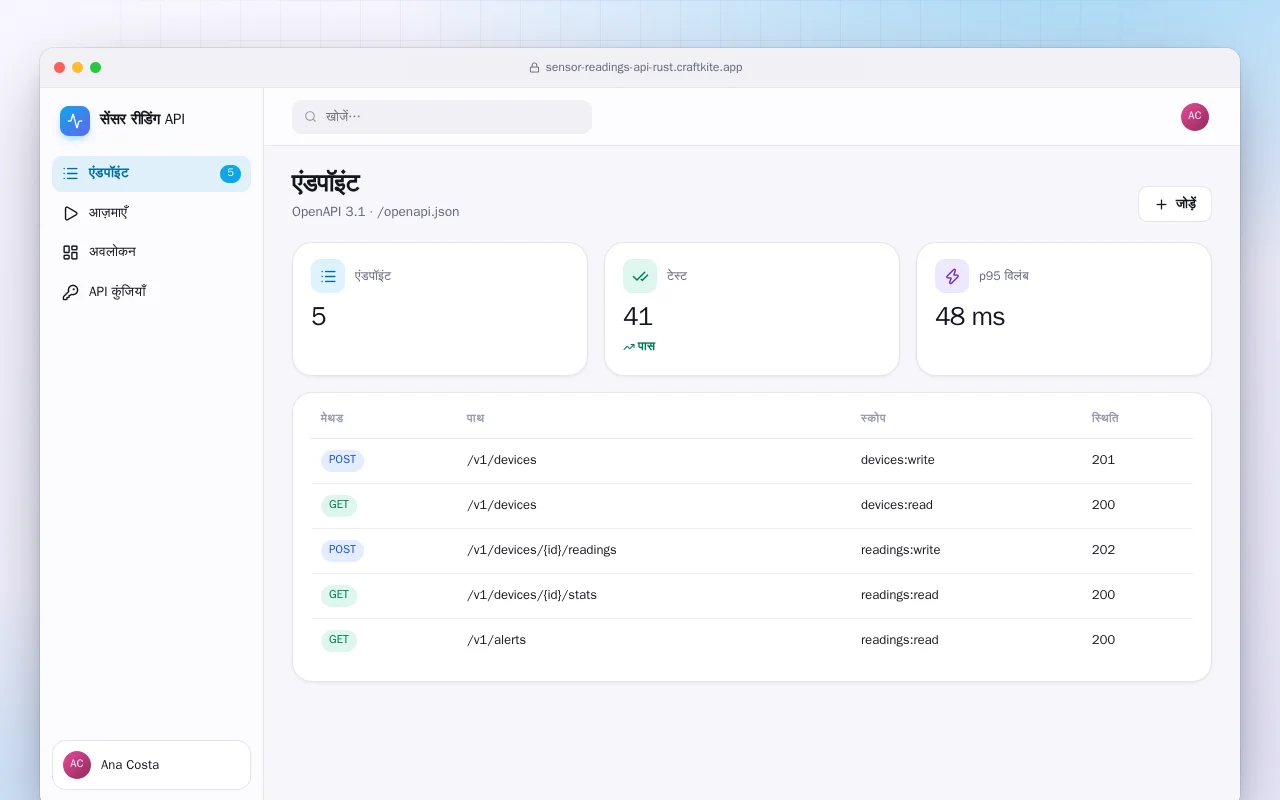Select the /v1/alerts path
This screenshot has width=1280, height=800.
(x=497, y=640)
